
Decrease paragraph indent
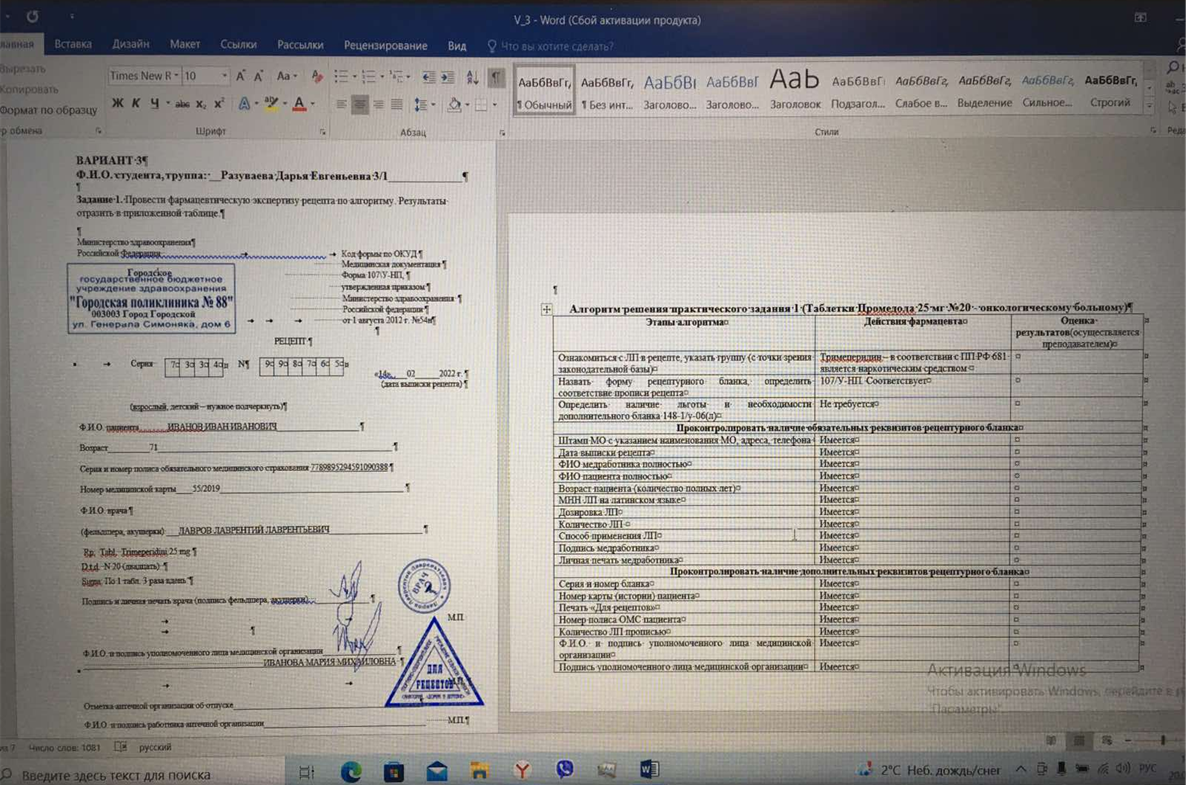(428, 77)
